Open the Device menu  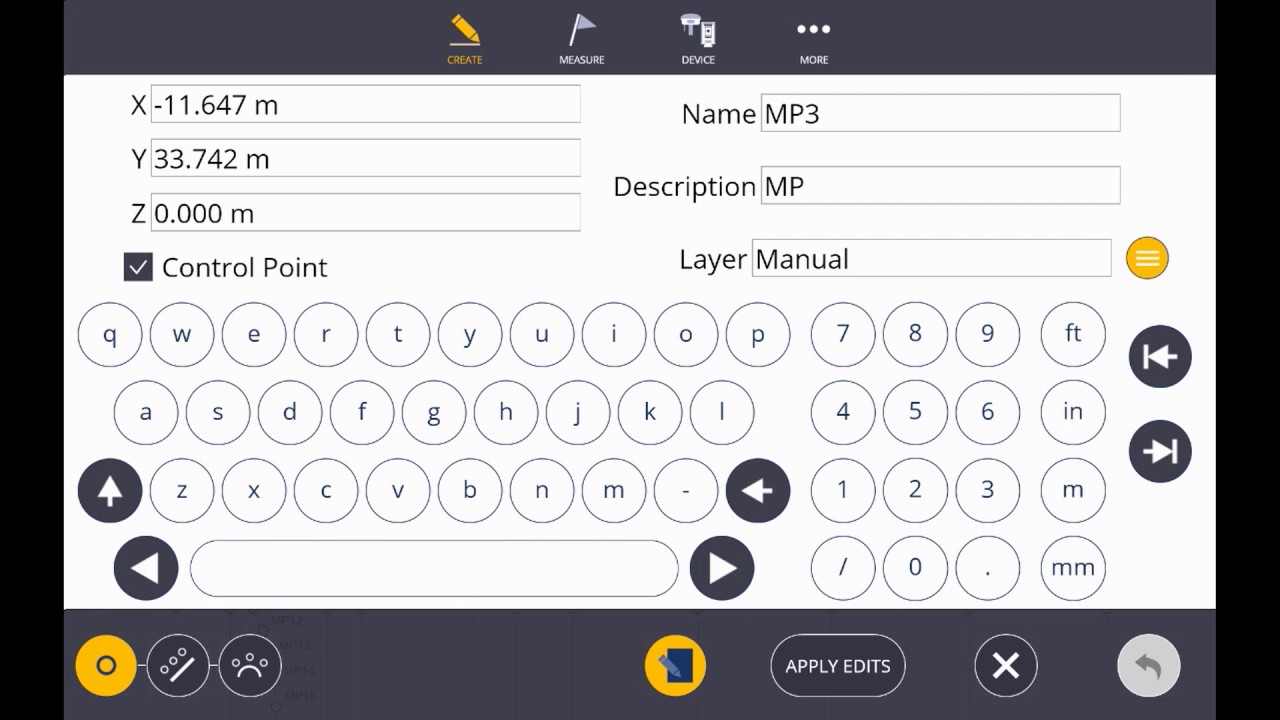coord(698,38)
